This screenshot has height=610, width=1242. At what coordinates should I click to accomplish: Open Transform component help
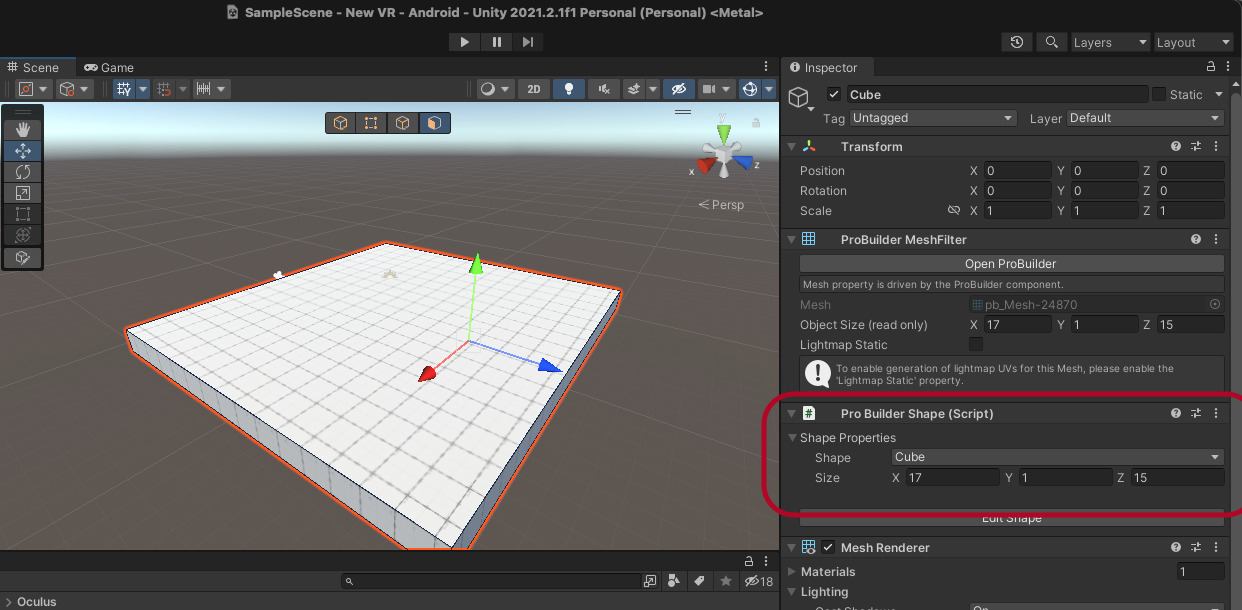coord(1176,146)
